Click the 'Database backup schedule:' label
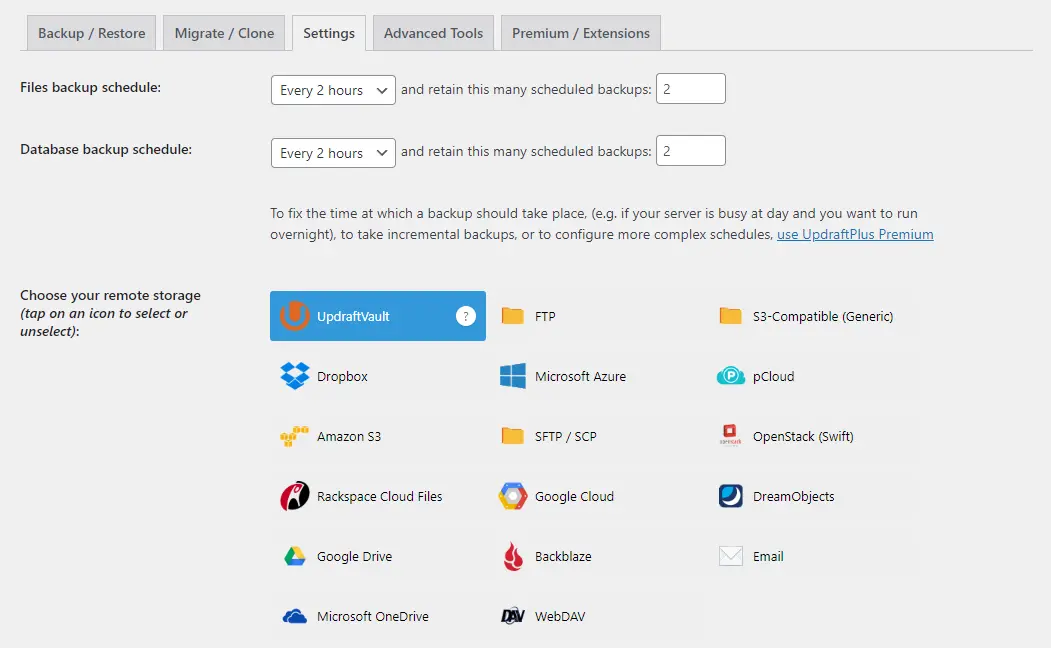The width and height of the screenshot is (1051, 648). (x=106, y=149)
